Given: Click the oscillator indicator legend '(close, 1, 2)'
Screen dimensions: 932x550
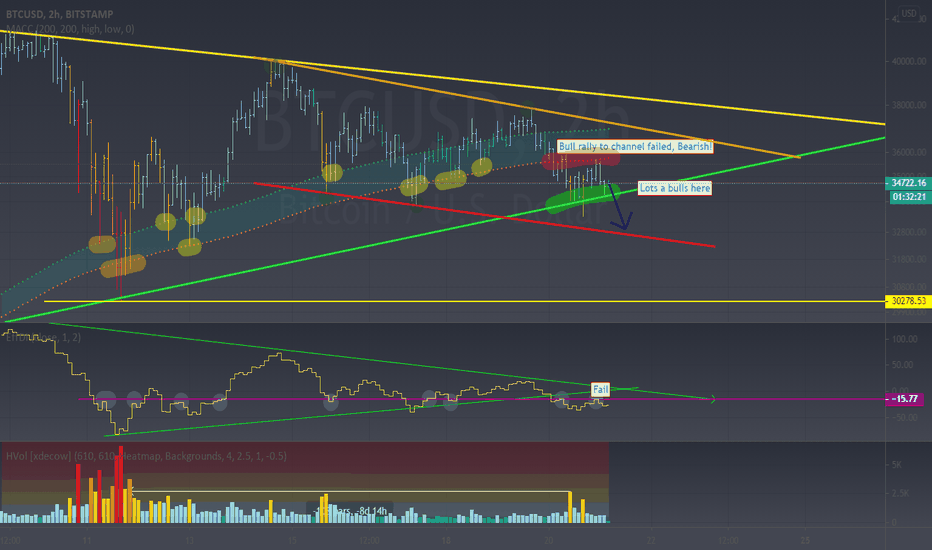Looking at the screenshot, I should pyautogui.click(x=43, y=337).
